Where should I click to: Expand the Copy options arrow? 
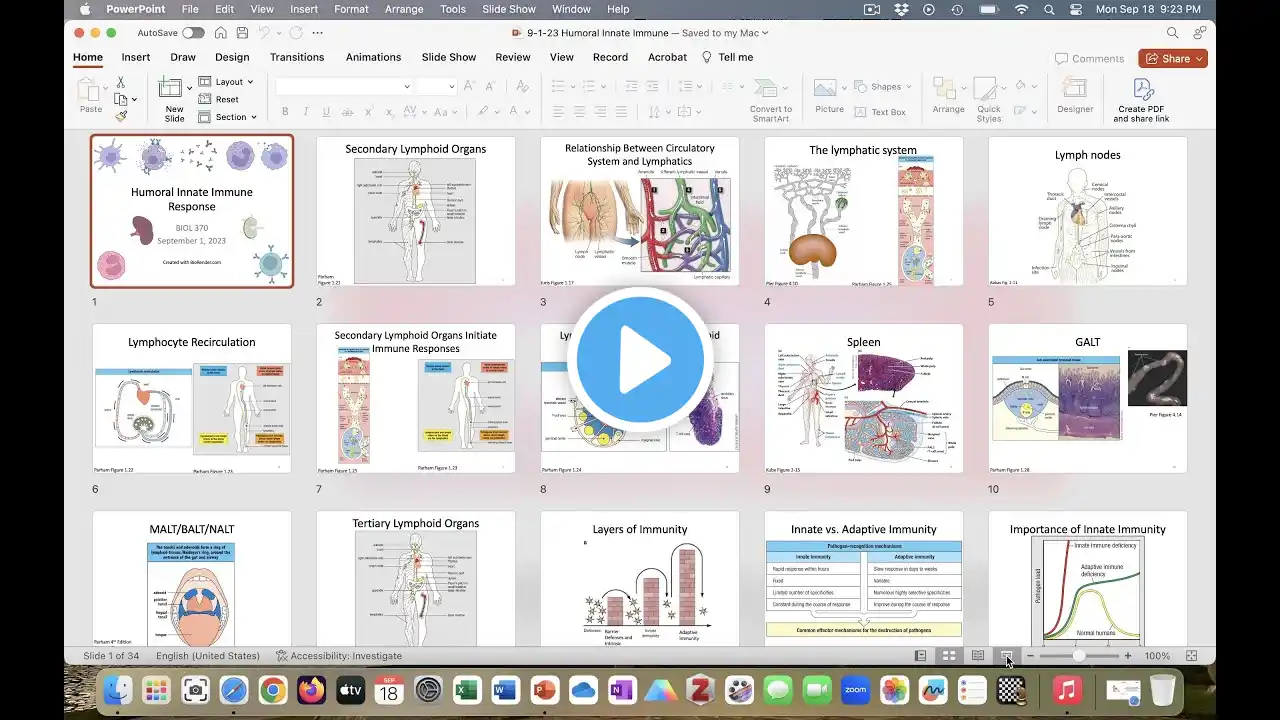[x=134, y=99]
